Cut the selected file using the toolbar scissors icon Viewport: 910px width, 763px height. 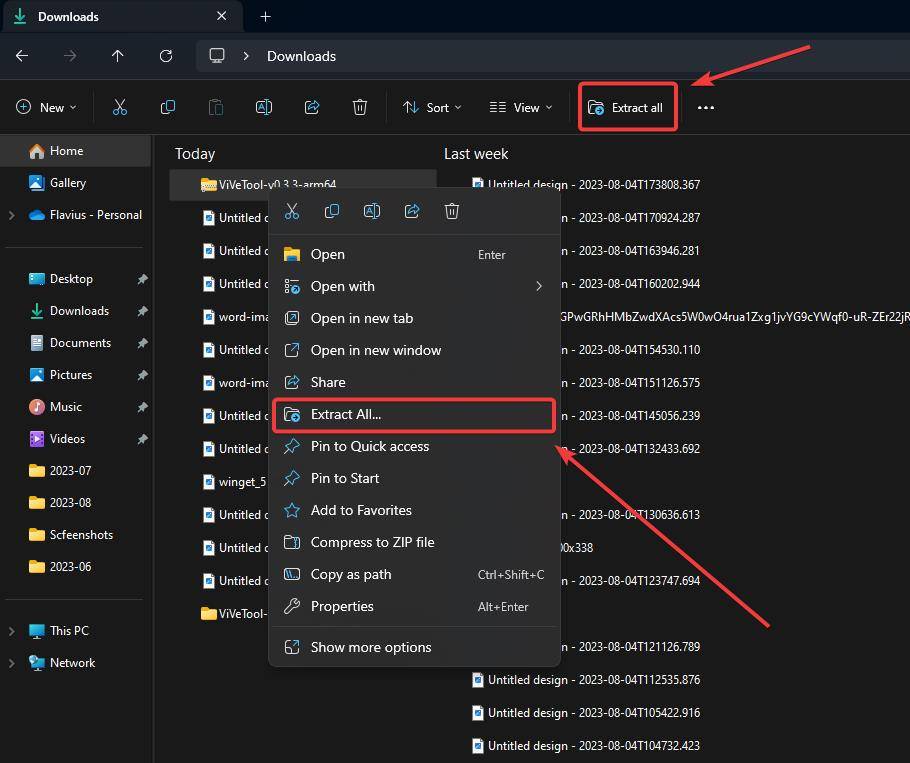point(119,107)
